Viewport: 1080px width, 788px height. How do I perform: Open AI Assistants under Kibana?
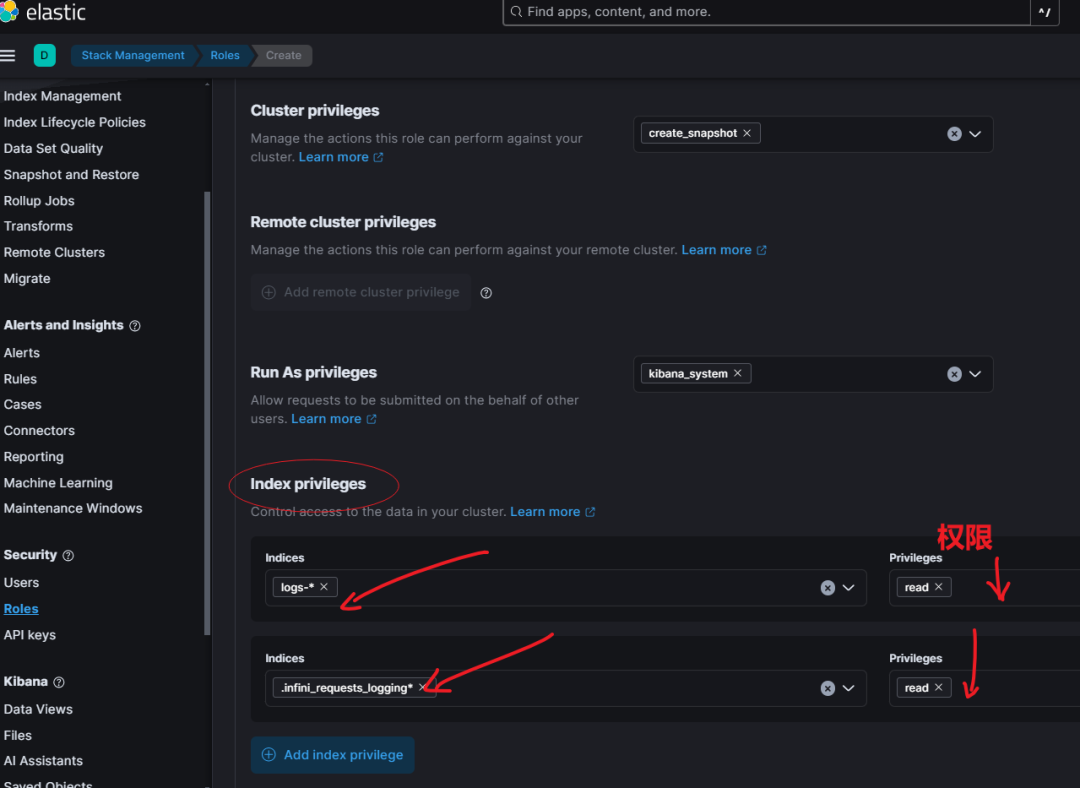tap(43, 762)
